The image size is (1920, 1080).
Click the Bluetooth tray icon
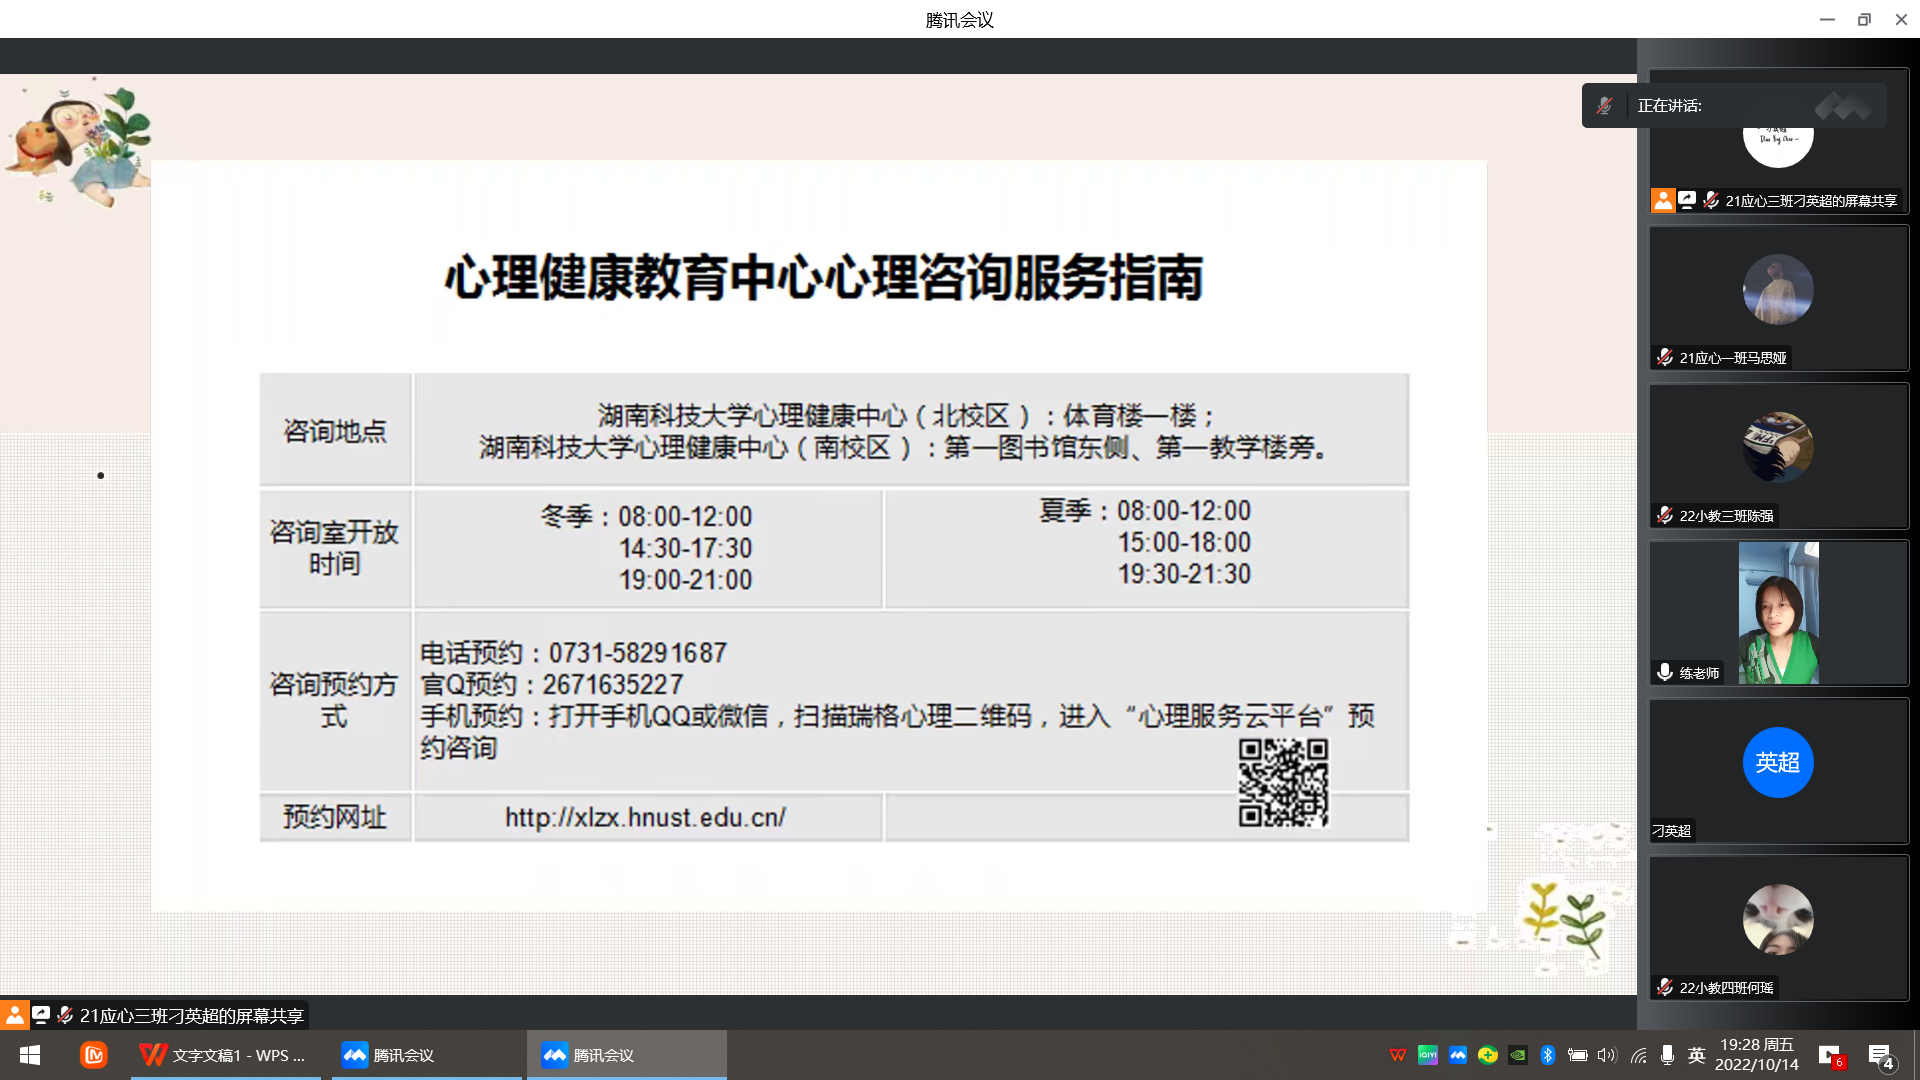pyautogui.click(x=1547, y=1055)
